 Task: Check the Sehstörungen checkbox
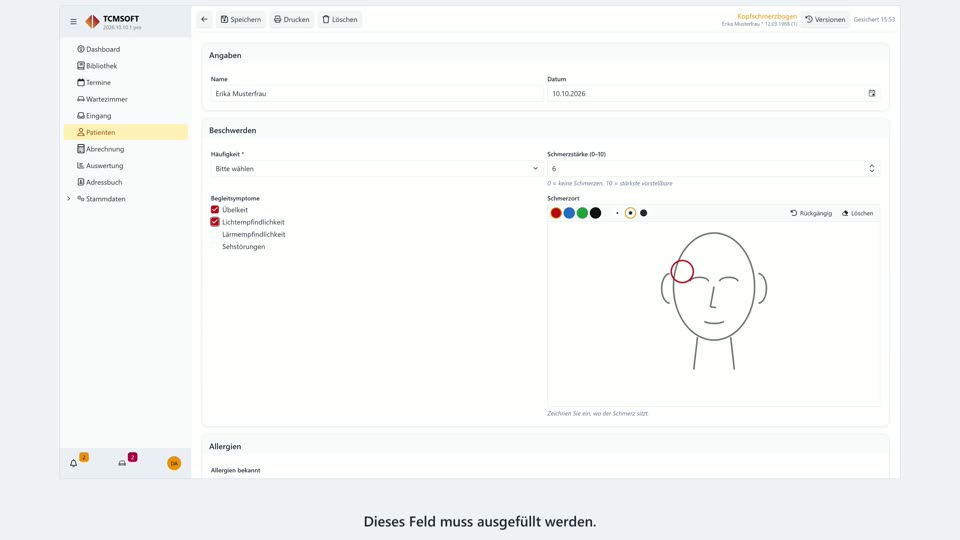tap(215, 246)
